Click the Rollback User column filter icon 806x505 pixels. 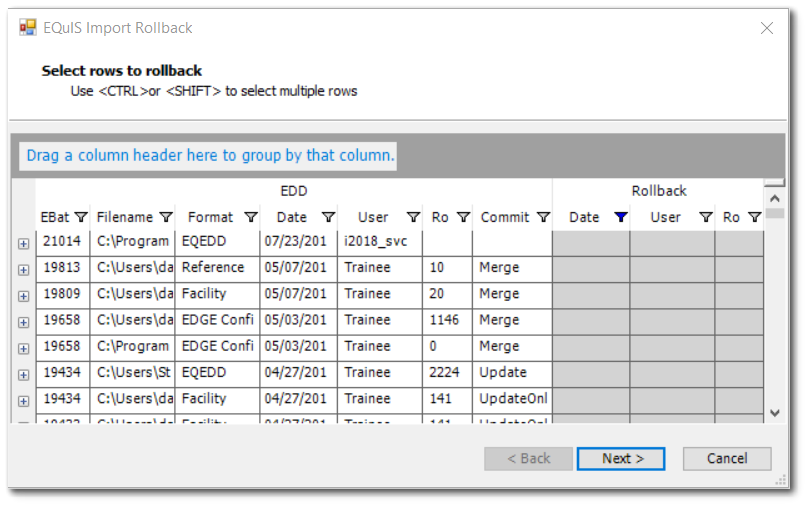[705, 217]
